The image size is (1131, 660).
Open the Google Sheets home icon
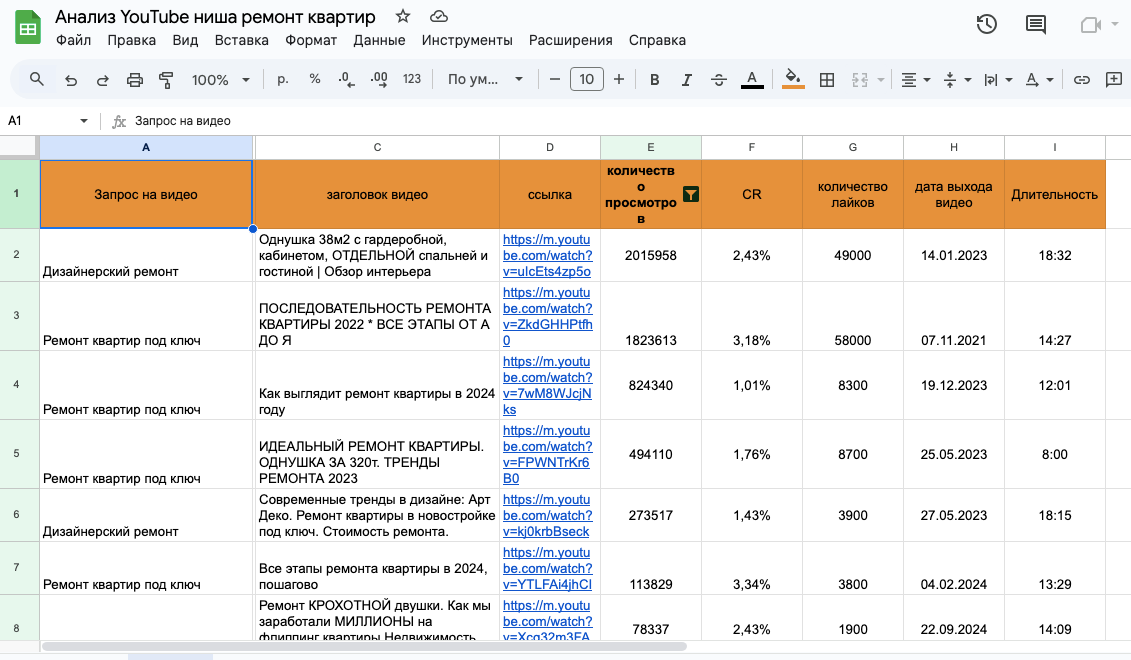[x=27, y=27]
